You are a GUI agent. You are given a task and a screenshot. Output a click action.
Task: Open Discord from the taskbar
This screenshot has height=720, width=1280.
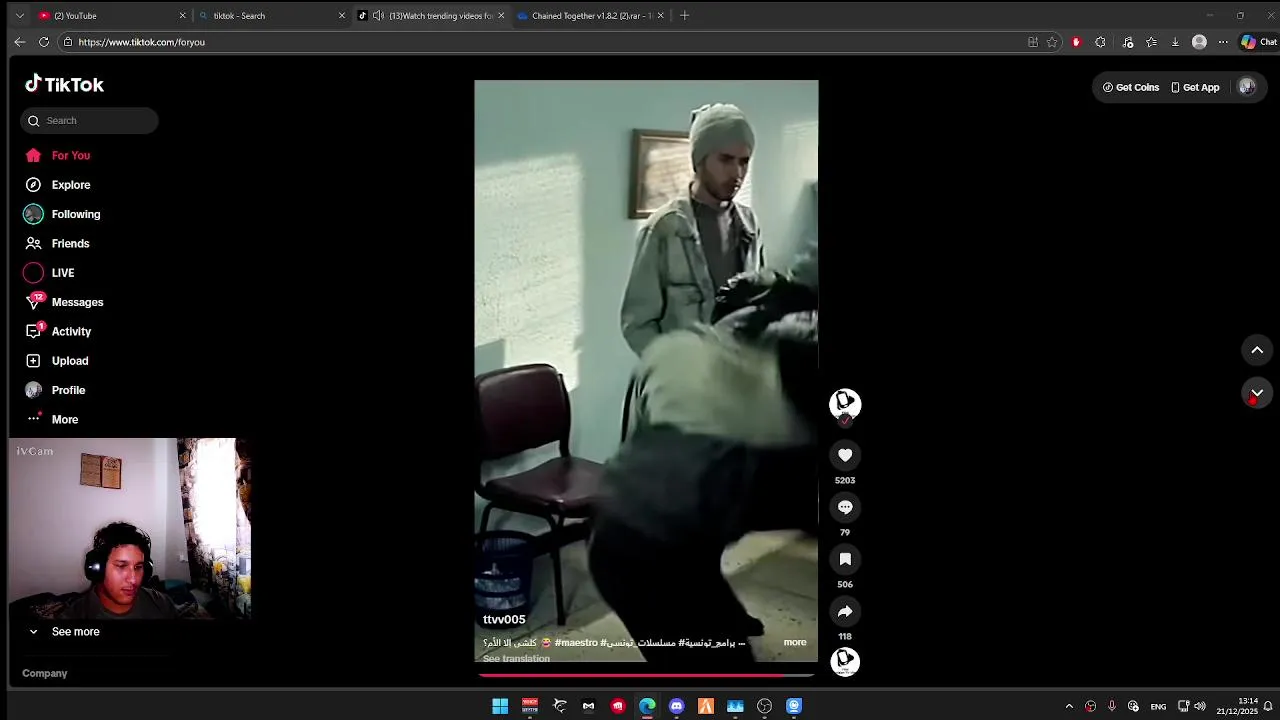(x=677, y=706)
